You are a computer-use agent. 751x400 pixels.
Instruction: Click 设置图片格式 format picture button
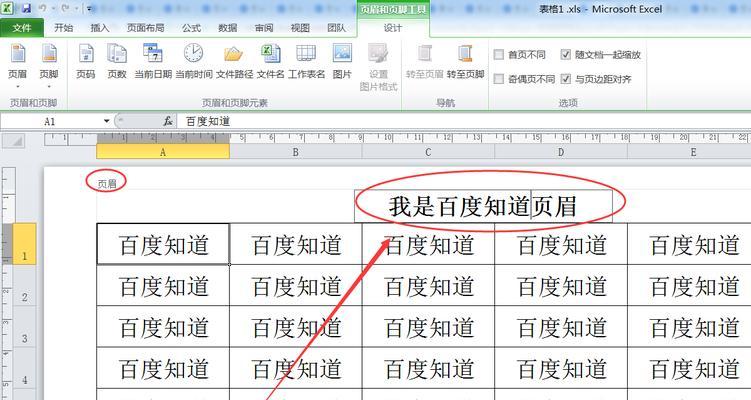pos(378,67)
